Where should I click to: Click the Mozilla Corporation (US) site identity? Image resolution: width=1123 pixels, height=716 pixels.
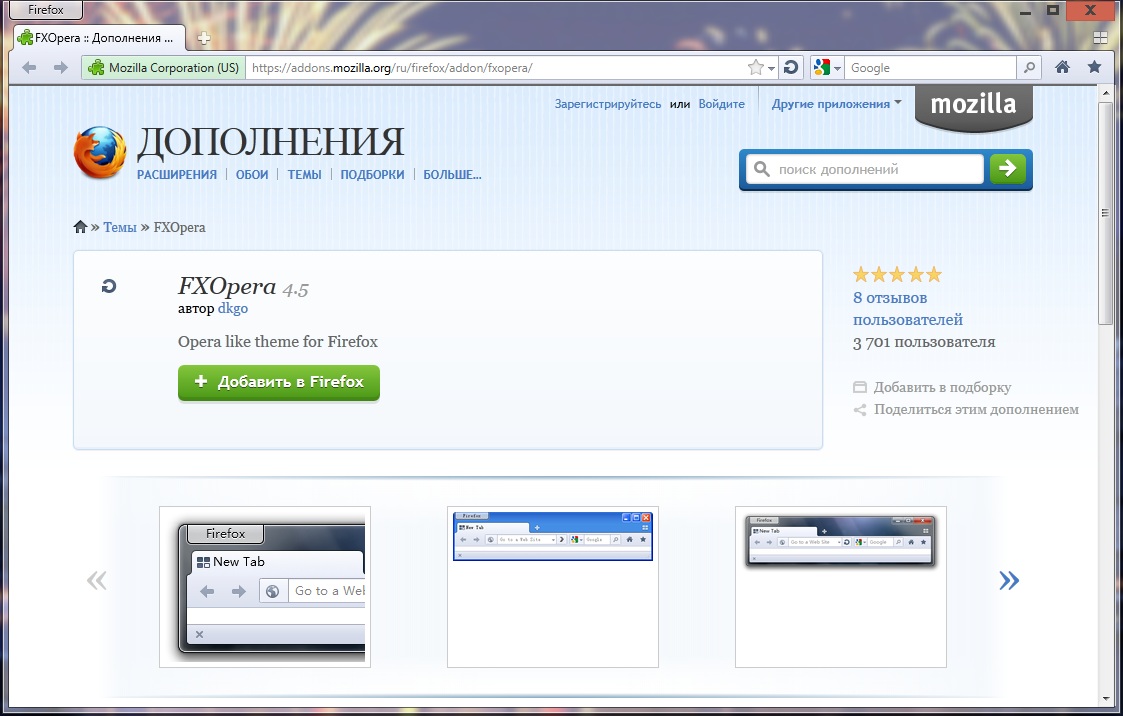point(163,68)
